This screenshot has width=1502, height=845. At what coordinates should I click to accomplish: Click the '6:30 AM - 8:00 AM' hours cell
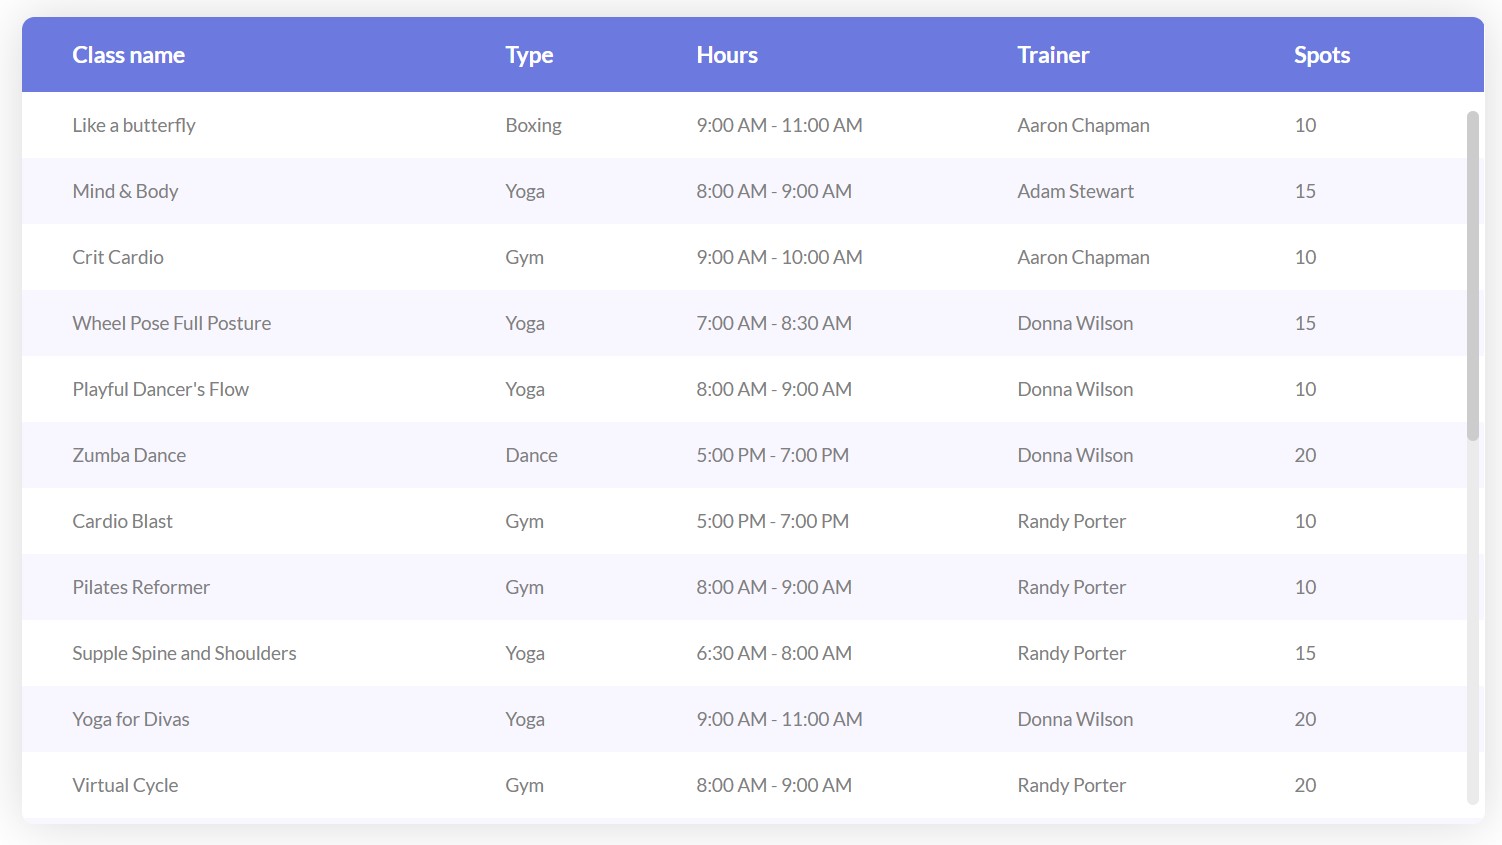click(x=774, y=653)
